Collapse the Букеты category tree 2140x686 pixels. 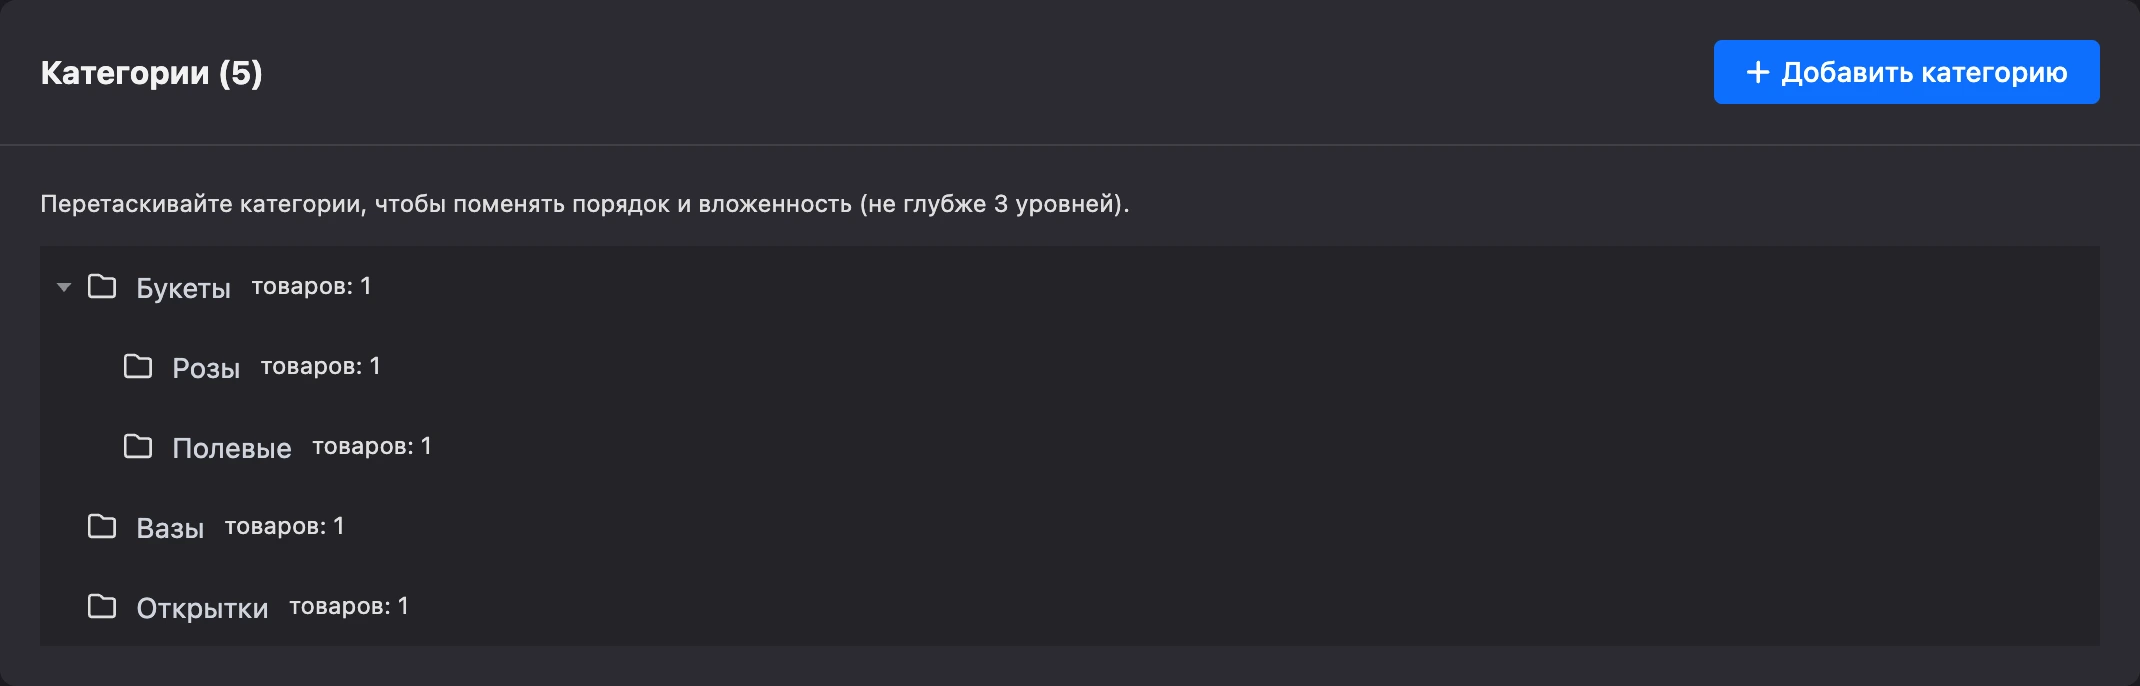click(x=64, y=287)
